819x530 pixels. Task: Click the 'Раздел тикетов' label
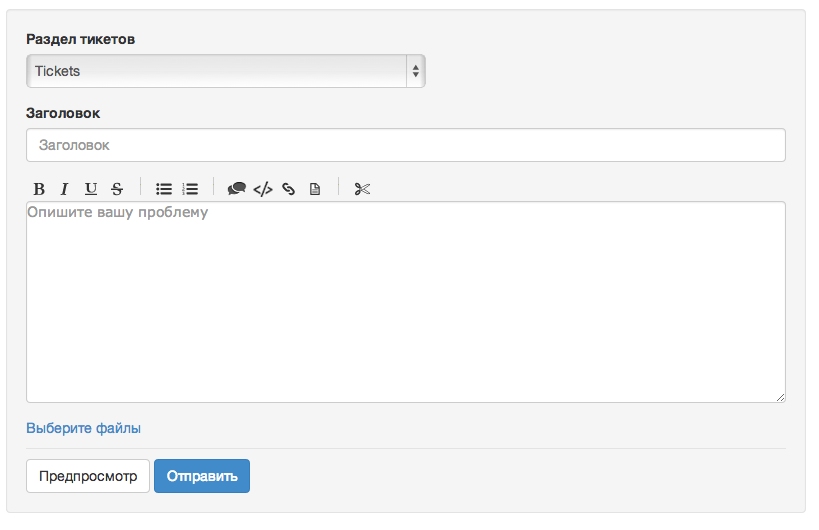pos(80,39)
